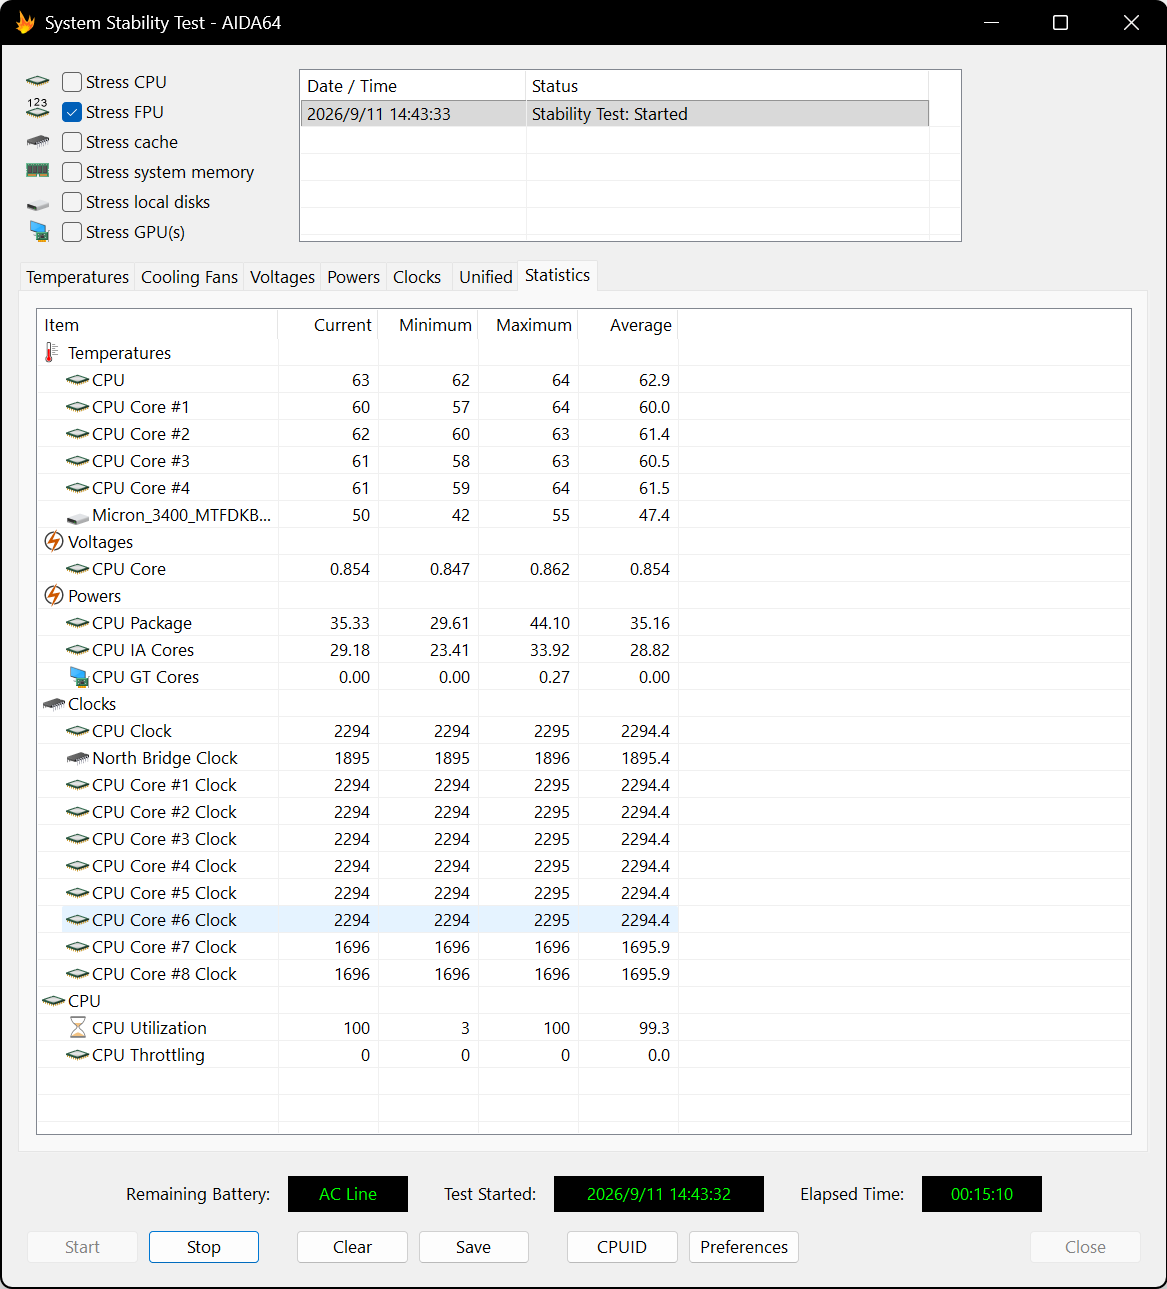Image resolution: width=1167 pixels, height=1289 pixels.
Task: Click the Average column header
Action: pos(629,325)
